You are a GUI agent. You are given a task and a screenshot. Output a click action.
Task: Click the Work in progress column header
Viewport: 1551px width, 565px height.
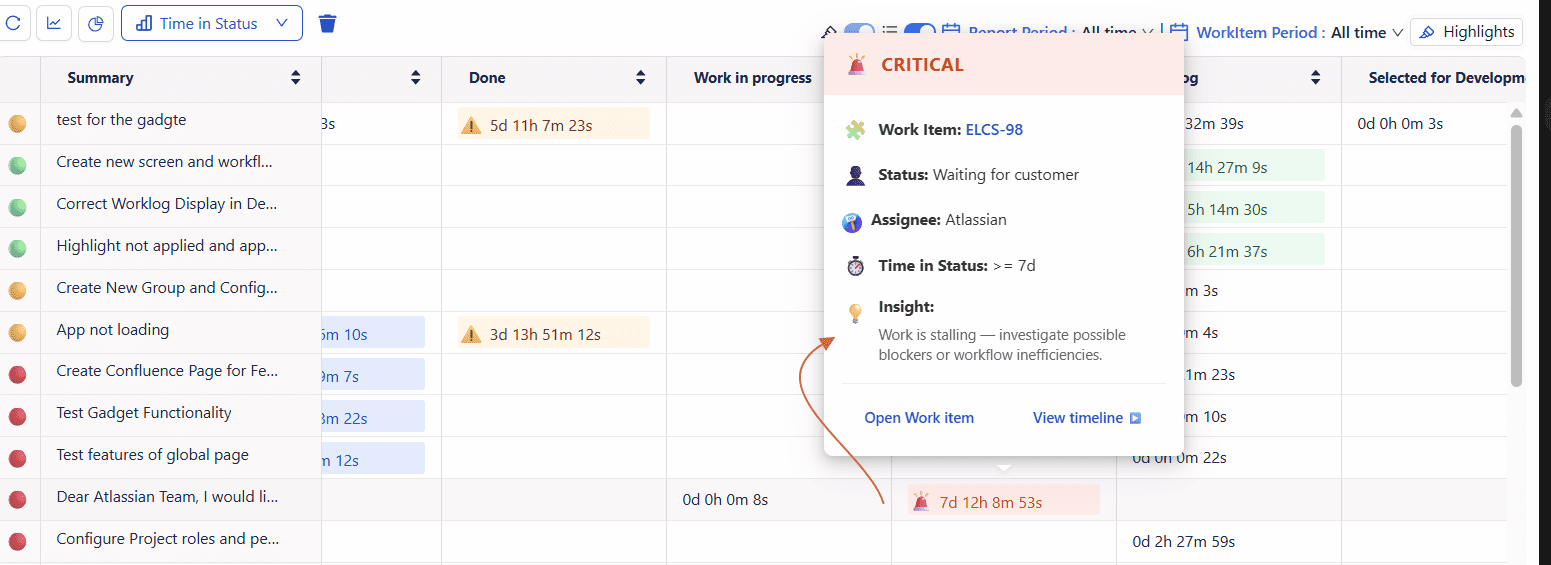[752, 78]
